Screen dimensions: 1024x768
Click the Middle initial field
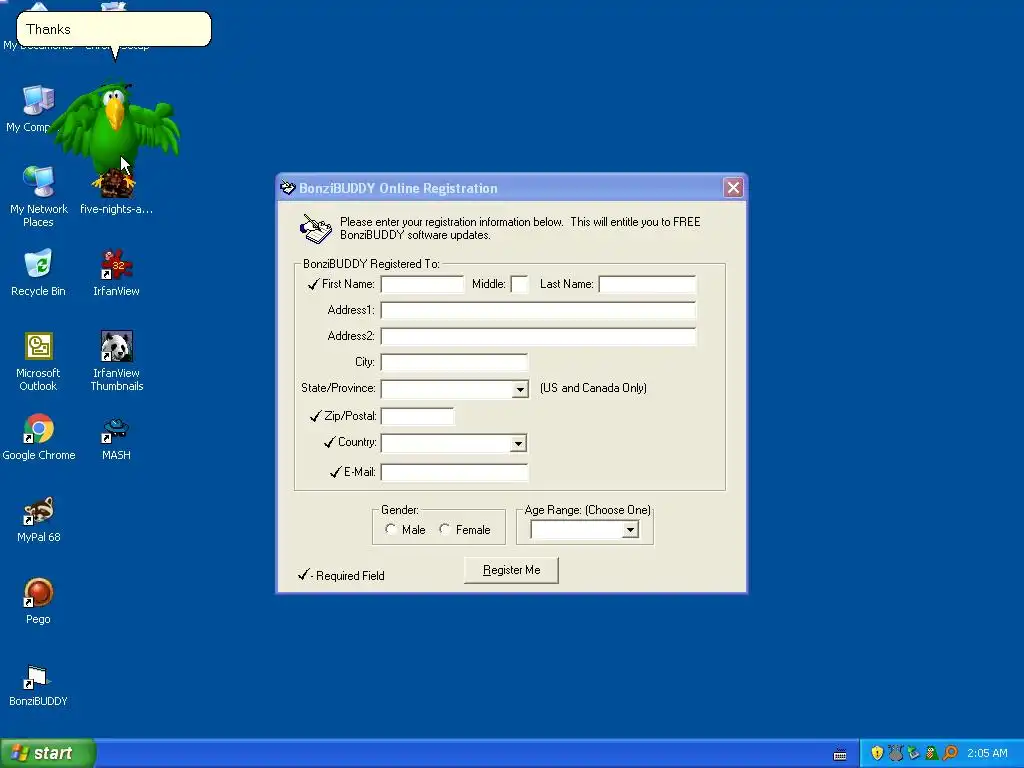519,284
